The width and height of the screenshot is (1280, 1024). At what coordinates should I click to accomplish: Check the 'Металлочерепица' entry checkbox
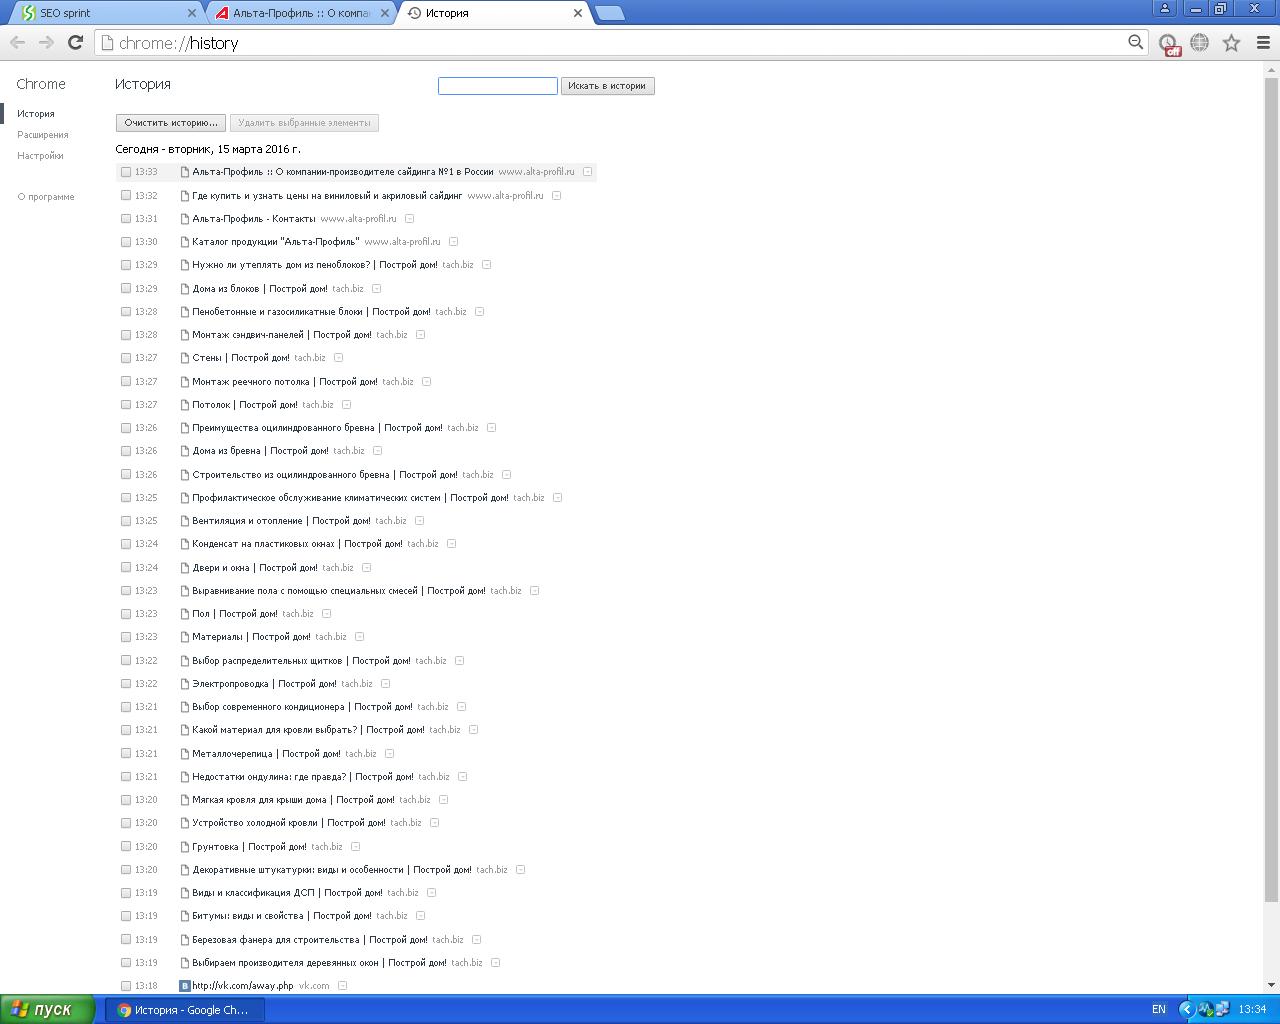click(x=126, y=753)
